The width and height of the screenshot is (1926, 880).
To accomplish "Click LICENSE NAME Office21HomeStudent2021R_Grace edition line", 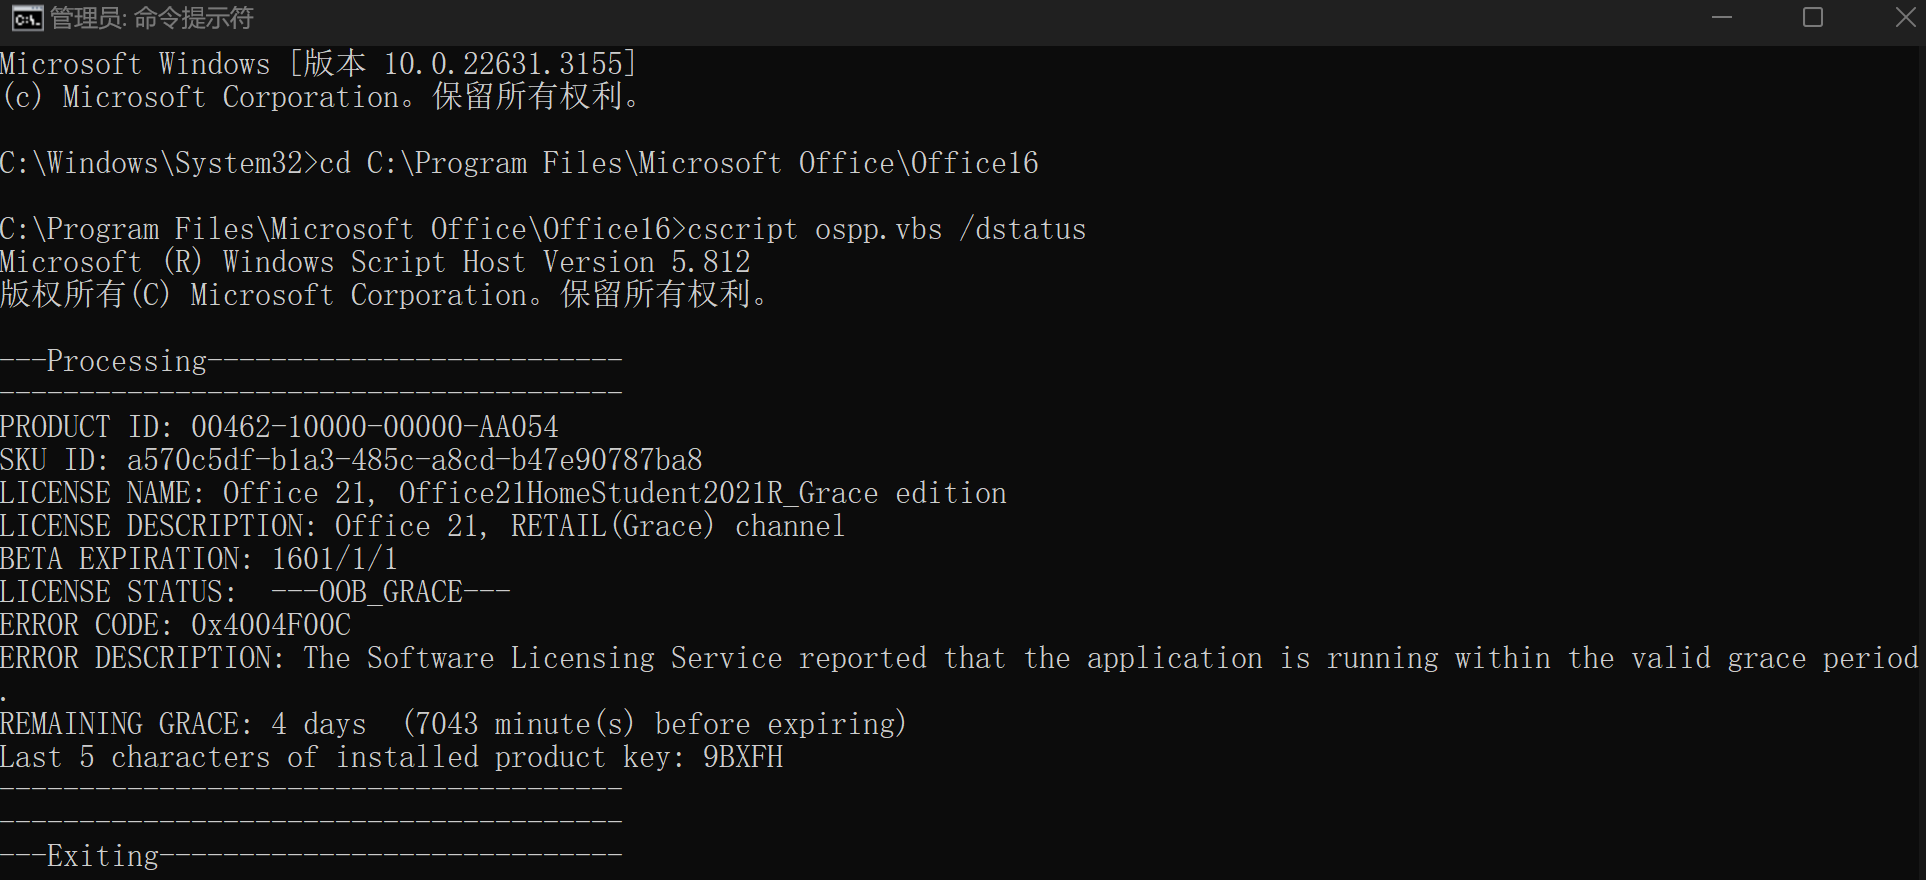I will (503, 493).
